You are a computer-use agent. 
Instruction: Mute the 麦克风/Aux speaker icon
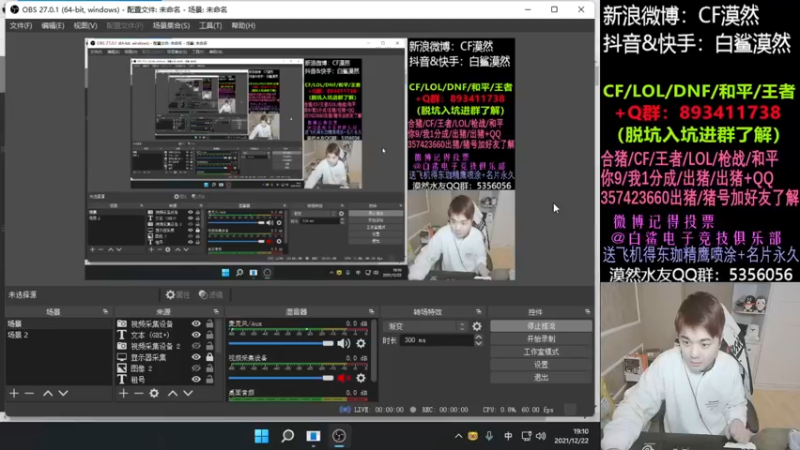tap(344, 343)
